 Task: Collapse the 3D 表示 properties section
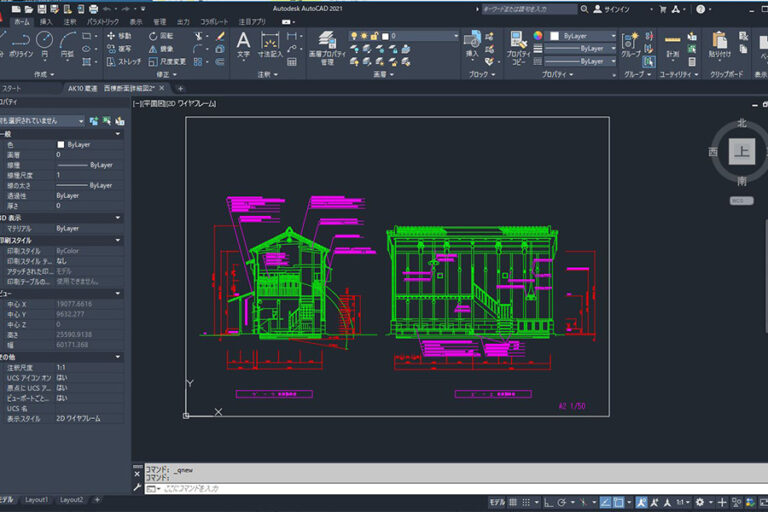(118, 217)
